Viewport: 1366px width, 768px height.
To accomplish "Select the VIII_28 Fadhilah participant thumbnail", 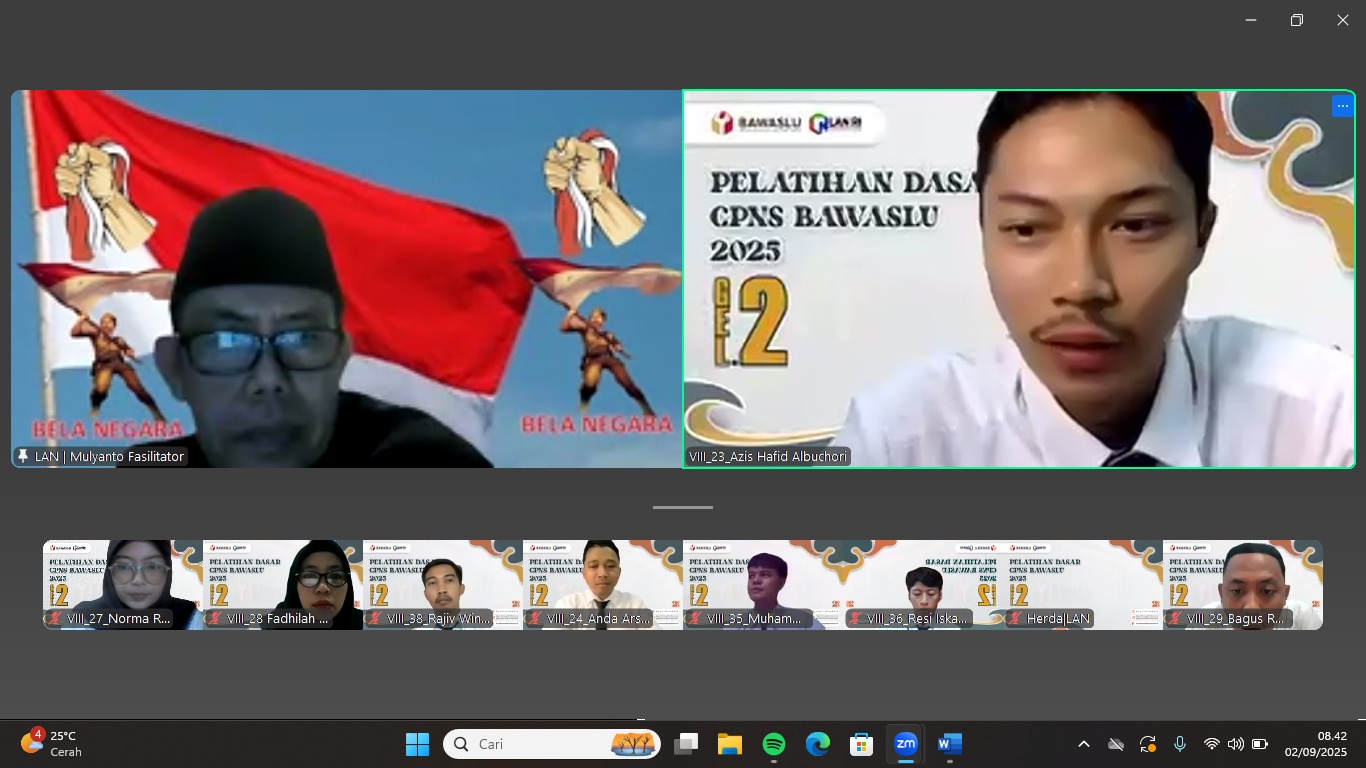I will [283, 584].
